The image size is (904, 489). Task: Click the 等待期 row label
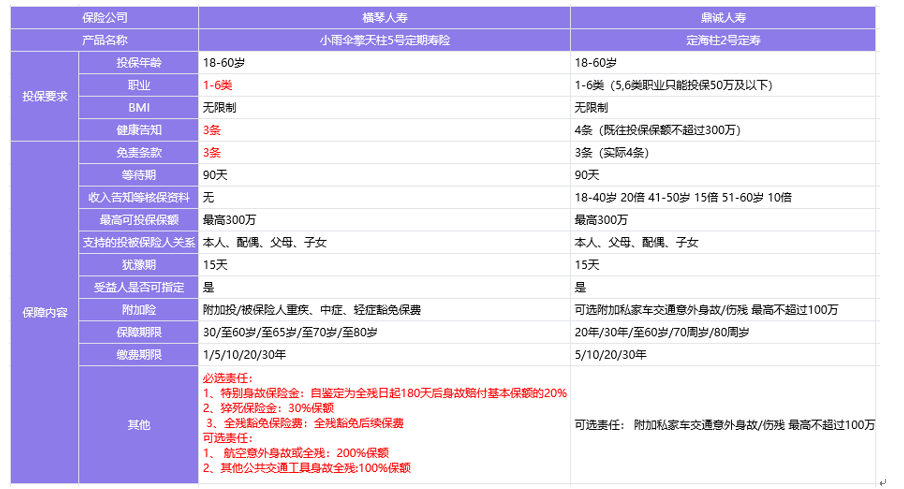point(138,175)
